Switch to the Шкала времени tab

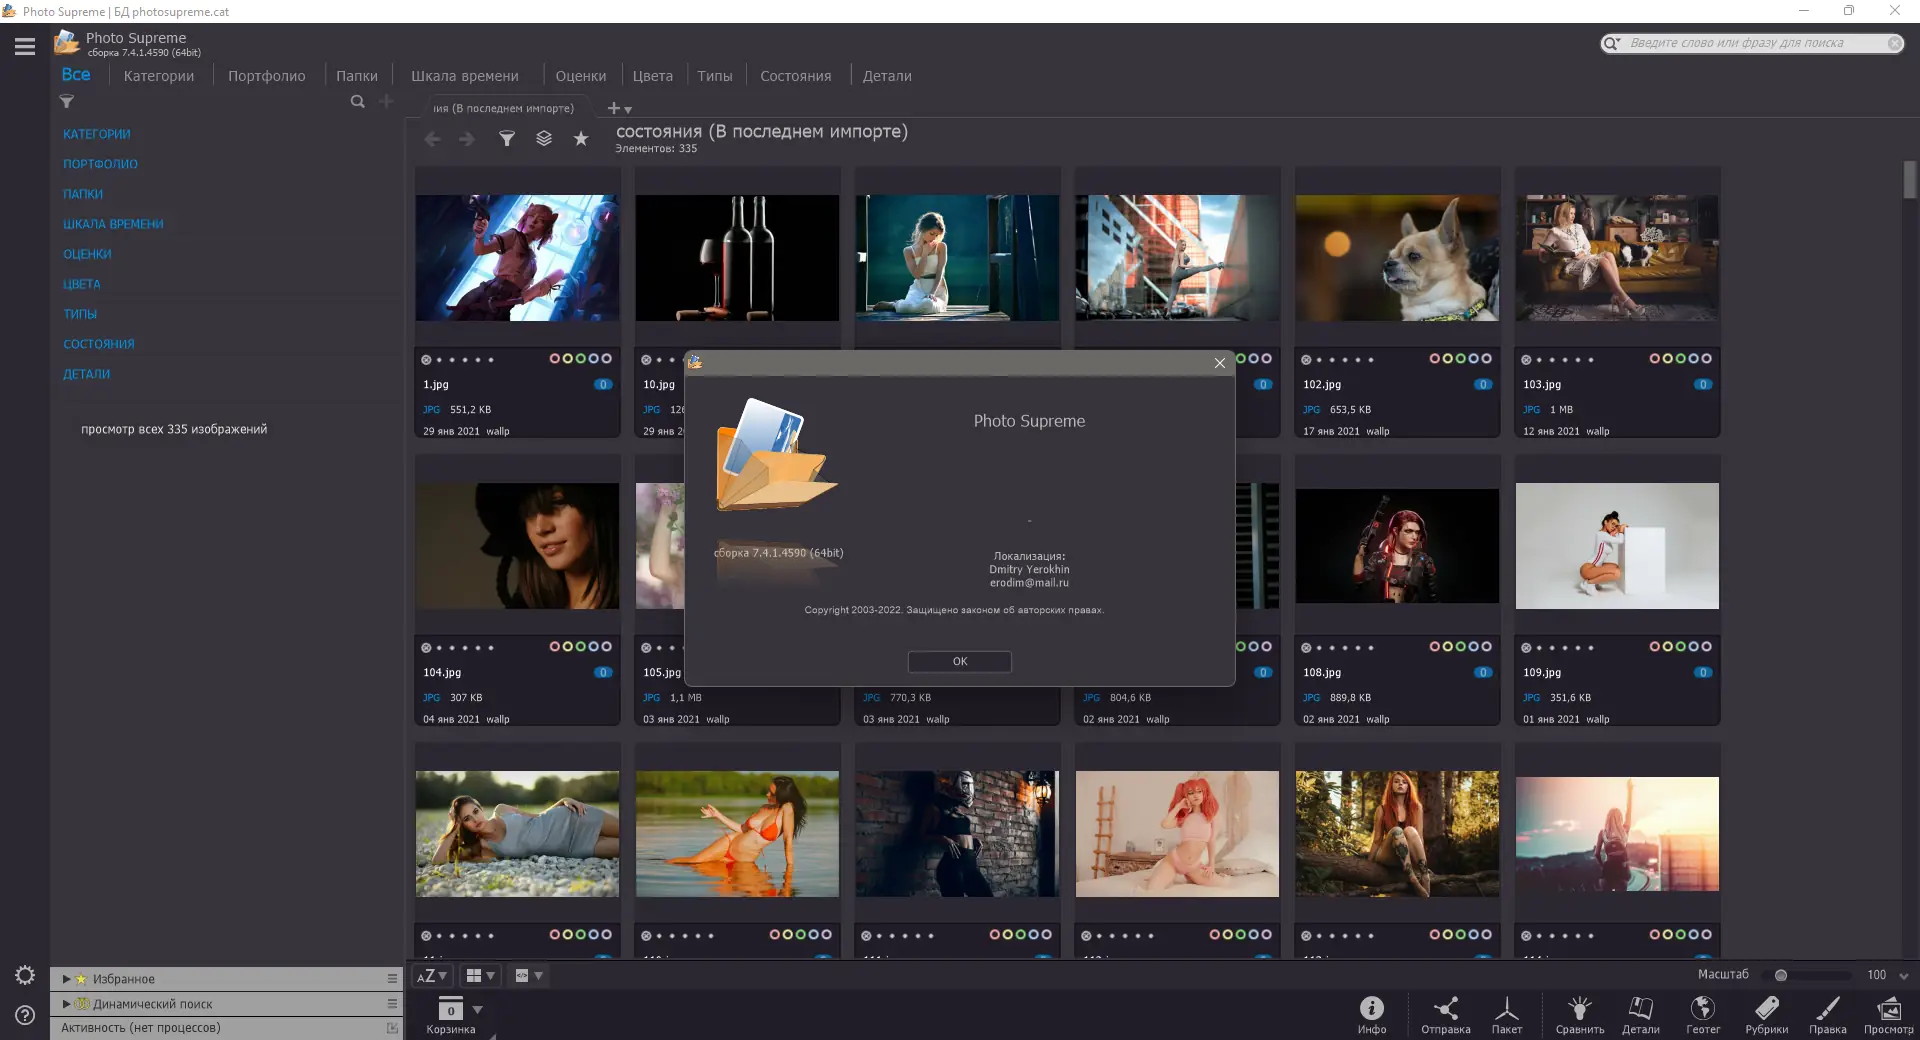(x=465, y=76)
